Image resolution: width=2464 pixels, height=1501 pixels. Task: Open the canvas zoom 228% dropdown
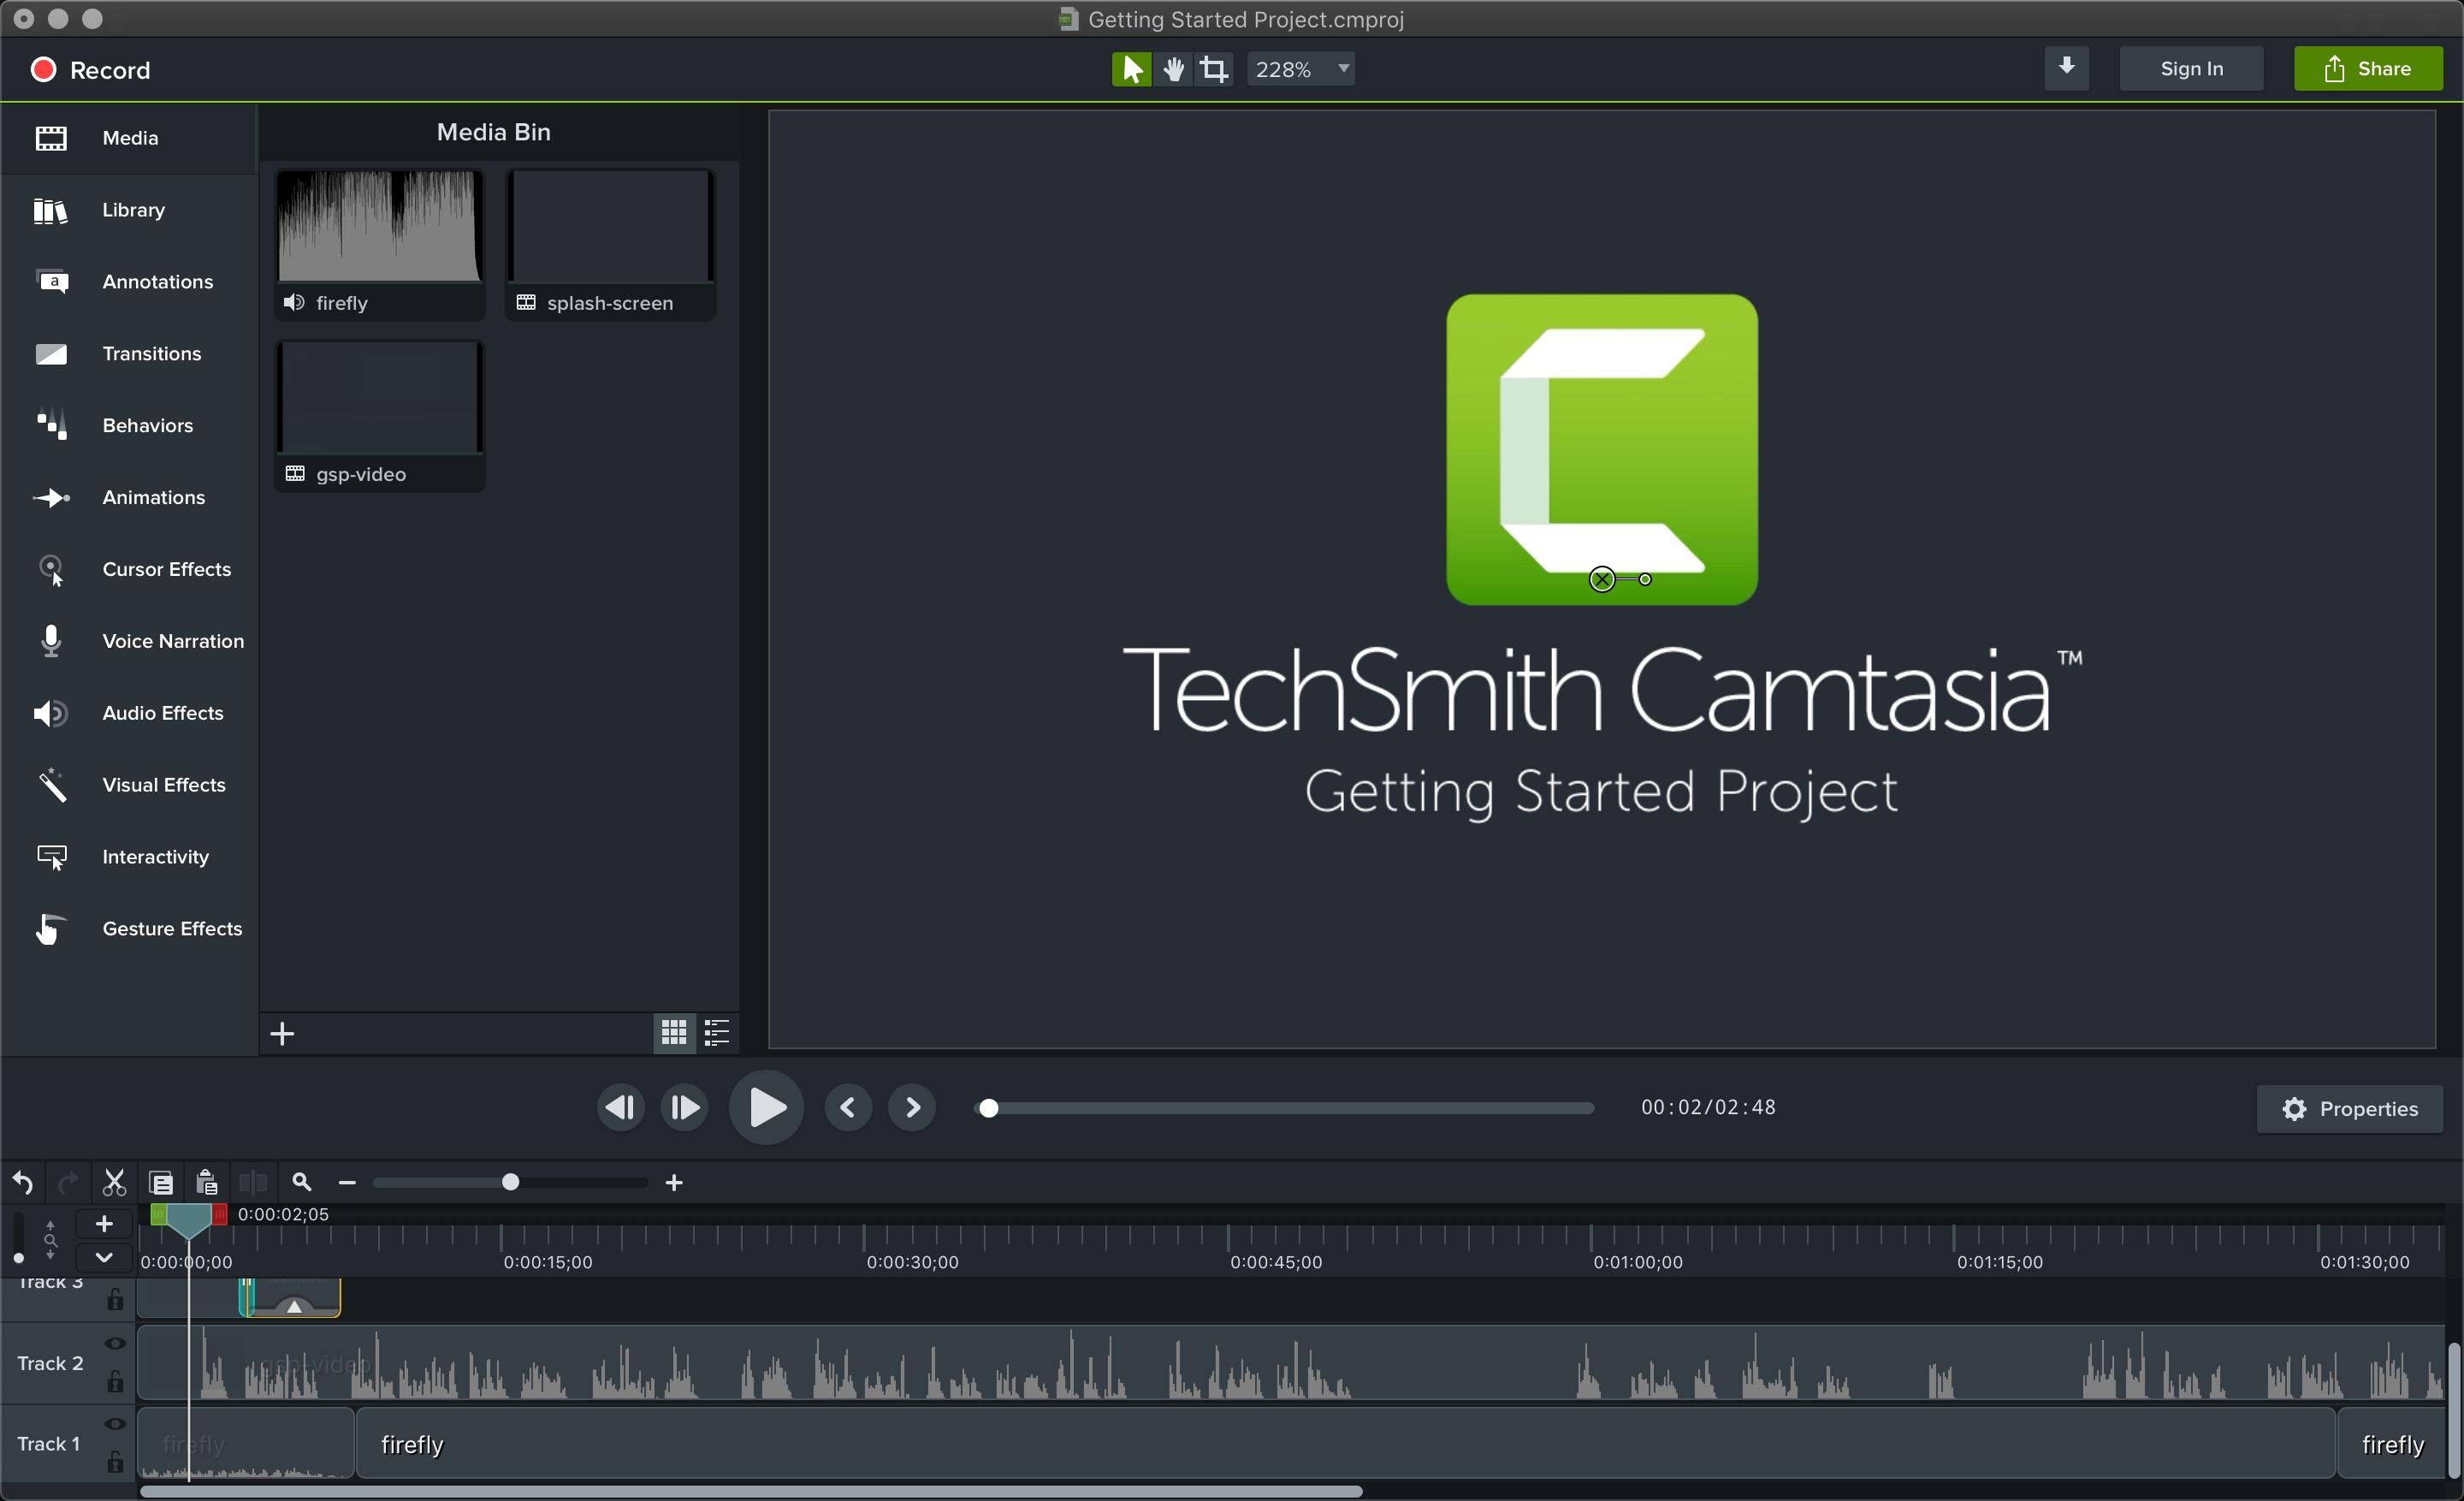[1301, 69]
